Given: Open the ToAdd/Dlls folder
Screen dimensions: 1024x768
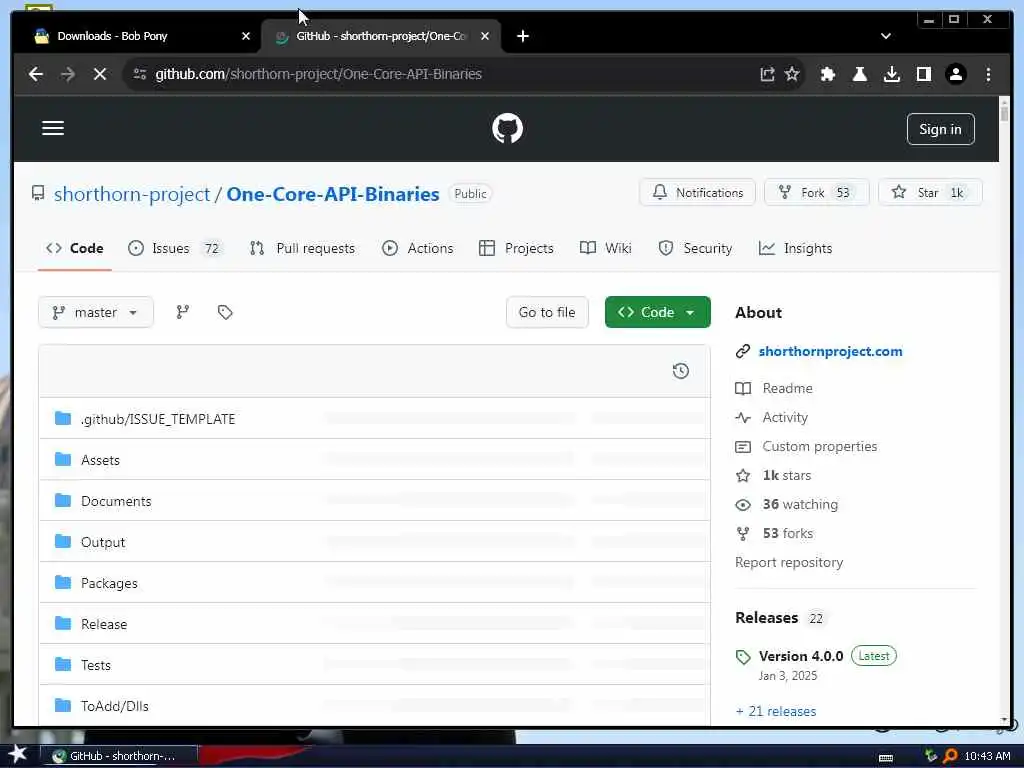Looking at the screenshot, I should (115, 707).
